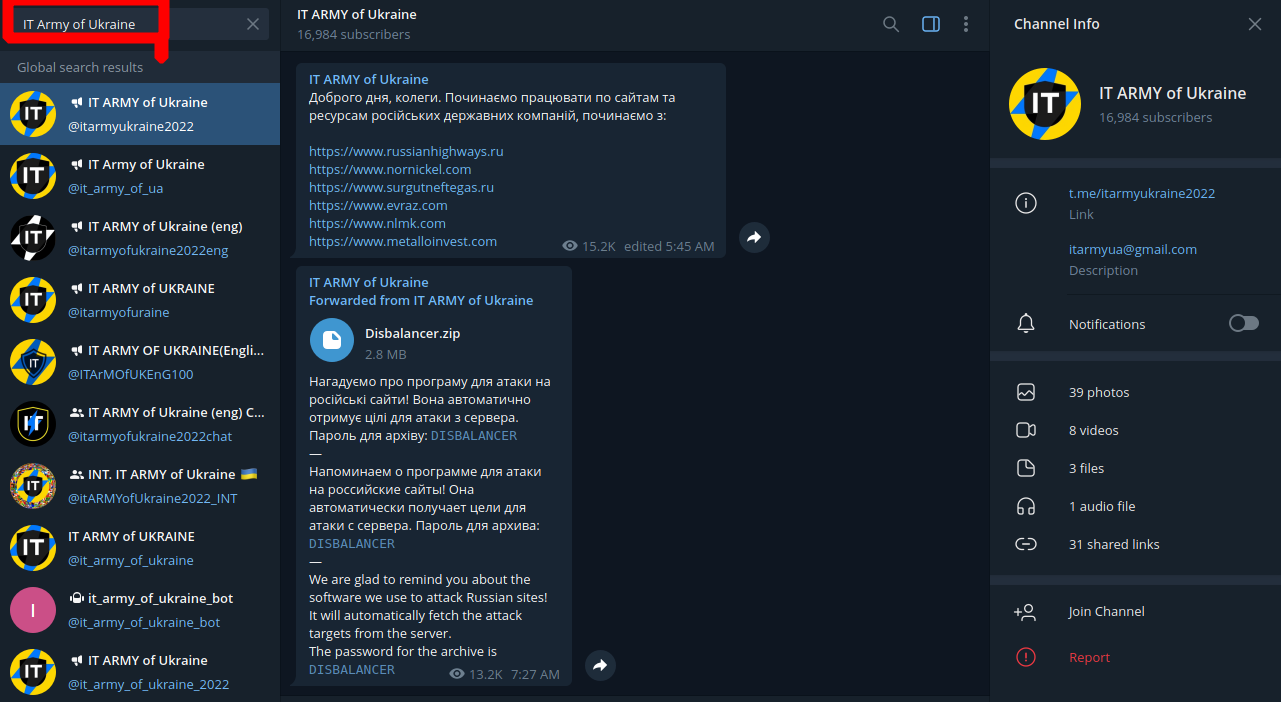
Task: Toggle the Notifications switch
Action: tap(1244, 323)
